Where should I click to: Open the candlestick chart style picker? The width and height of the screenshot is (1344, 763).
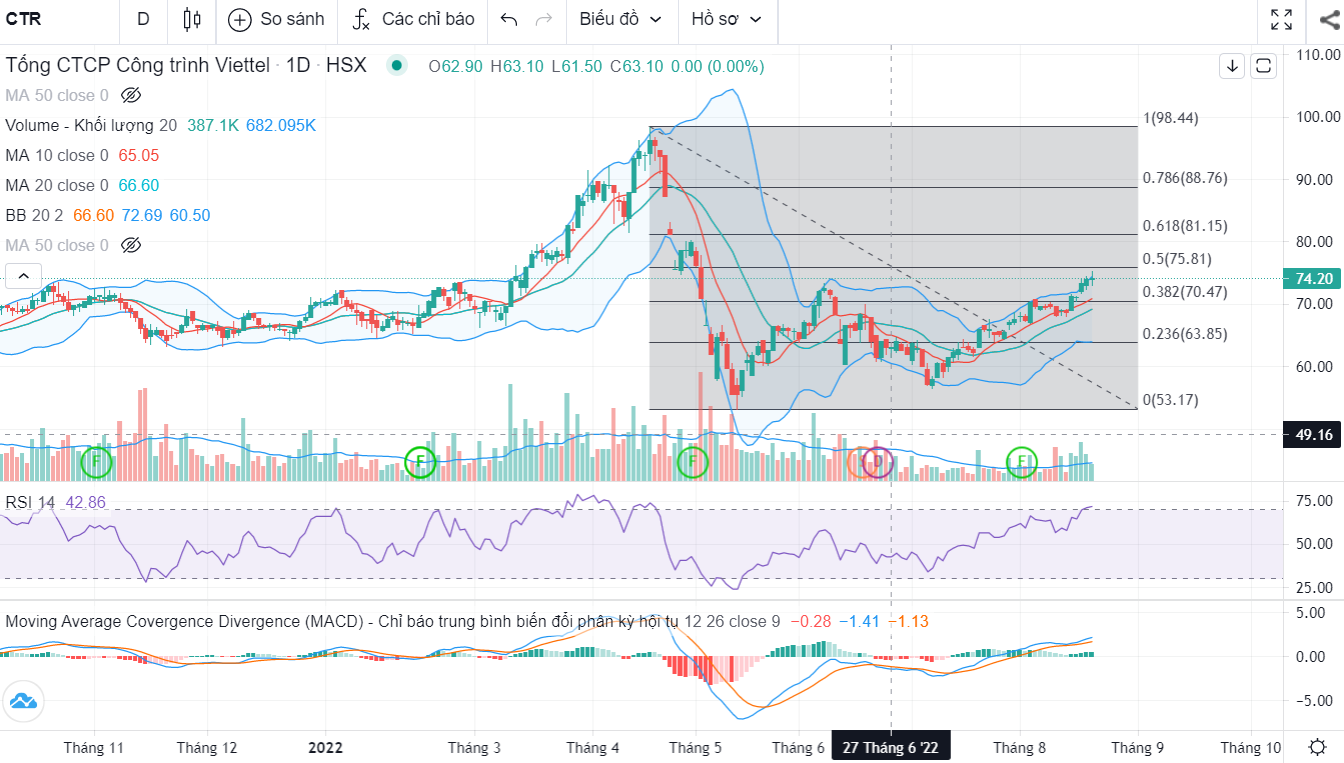[x=193, y=19]
